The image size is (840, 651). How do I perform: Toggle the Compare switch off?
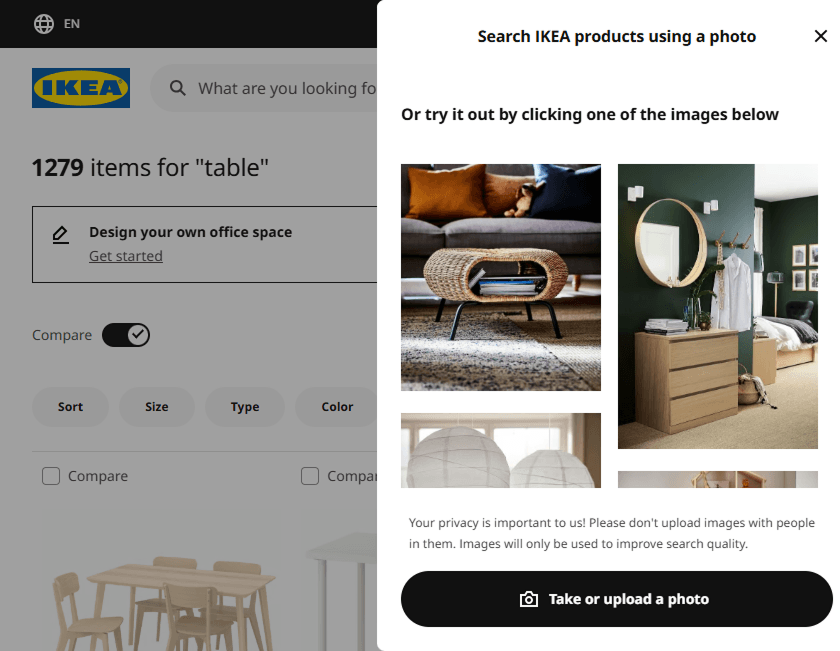coord(126,334)
